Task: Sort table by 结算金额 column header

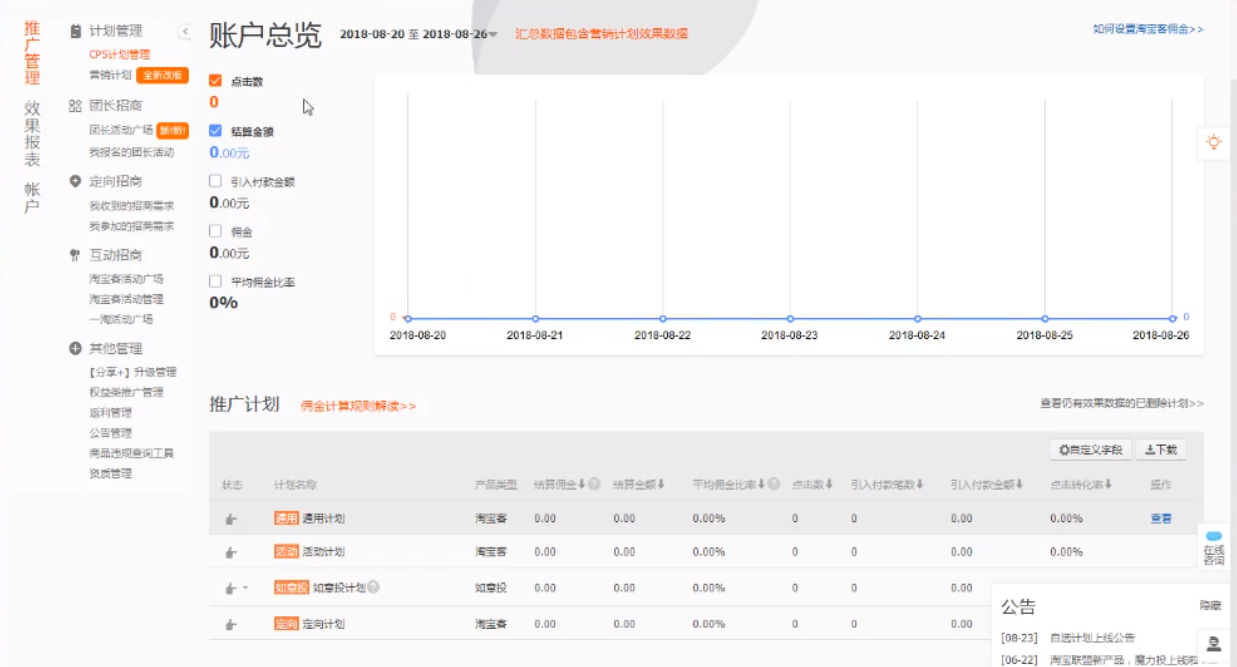Action: tap(638, 485)
